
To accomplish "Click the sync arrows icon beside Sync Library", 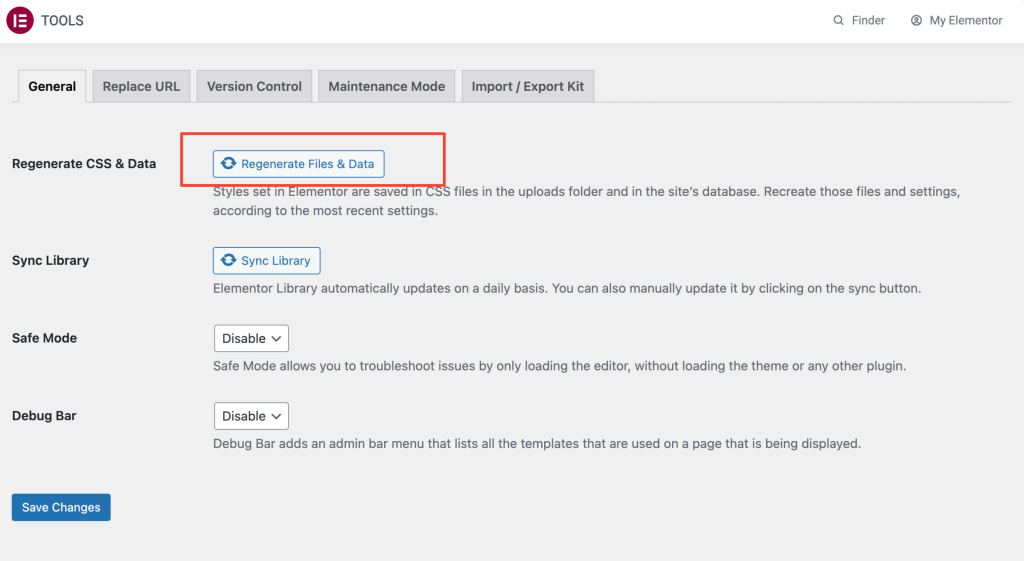I will pos(229,261).
